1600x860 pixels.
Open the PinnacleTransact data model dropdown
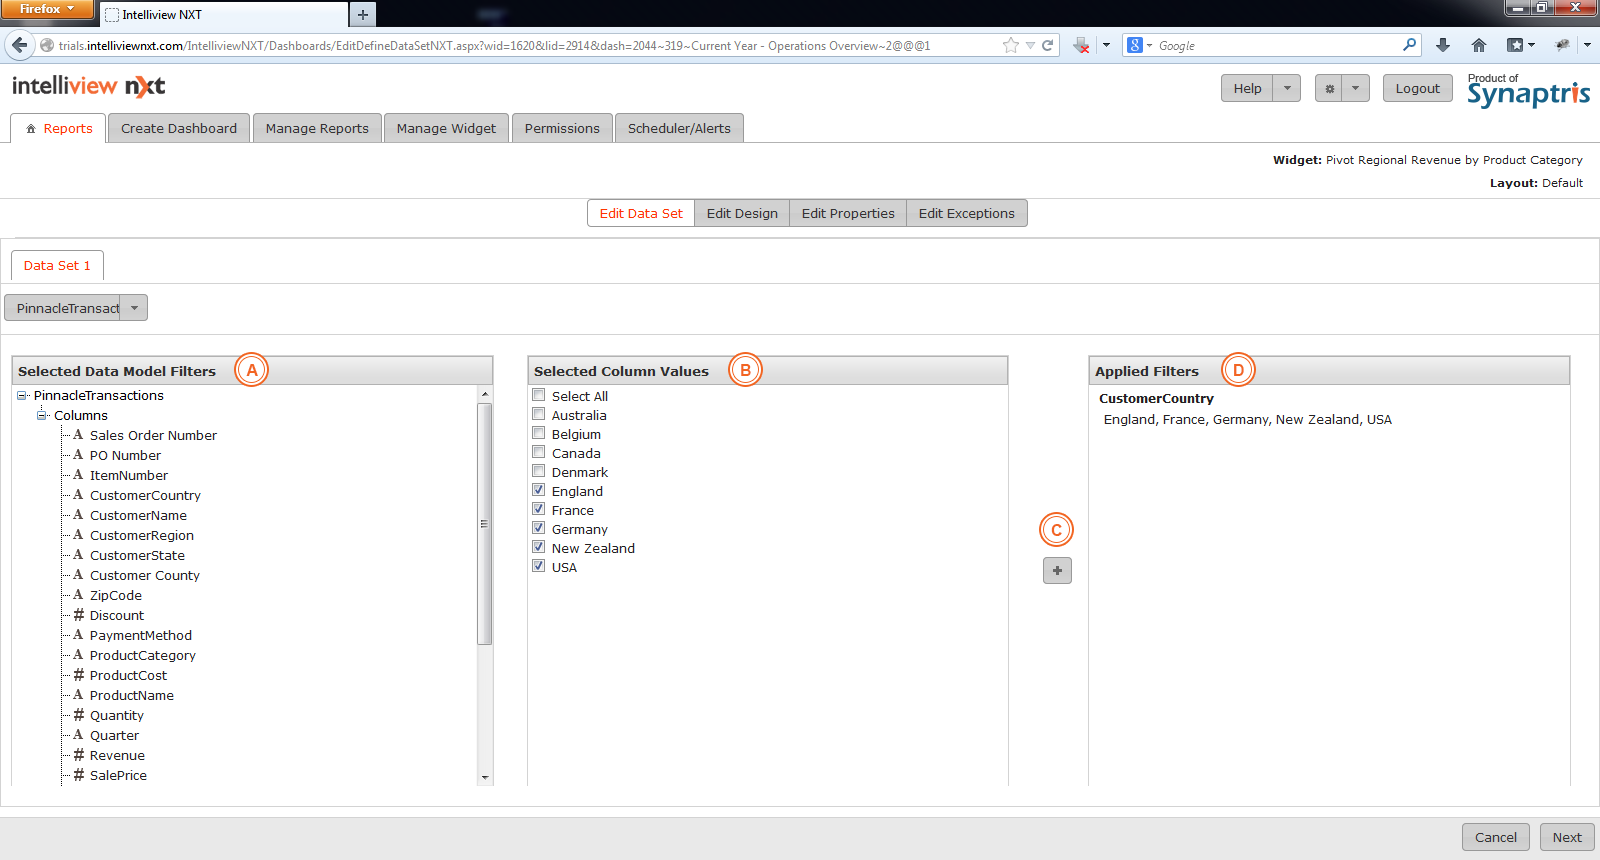pyautogui.click(x=134, y=308)
